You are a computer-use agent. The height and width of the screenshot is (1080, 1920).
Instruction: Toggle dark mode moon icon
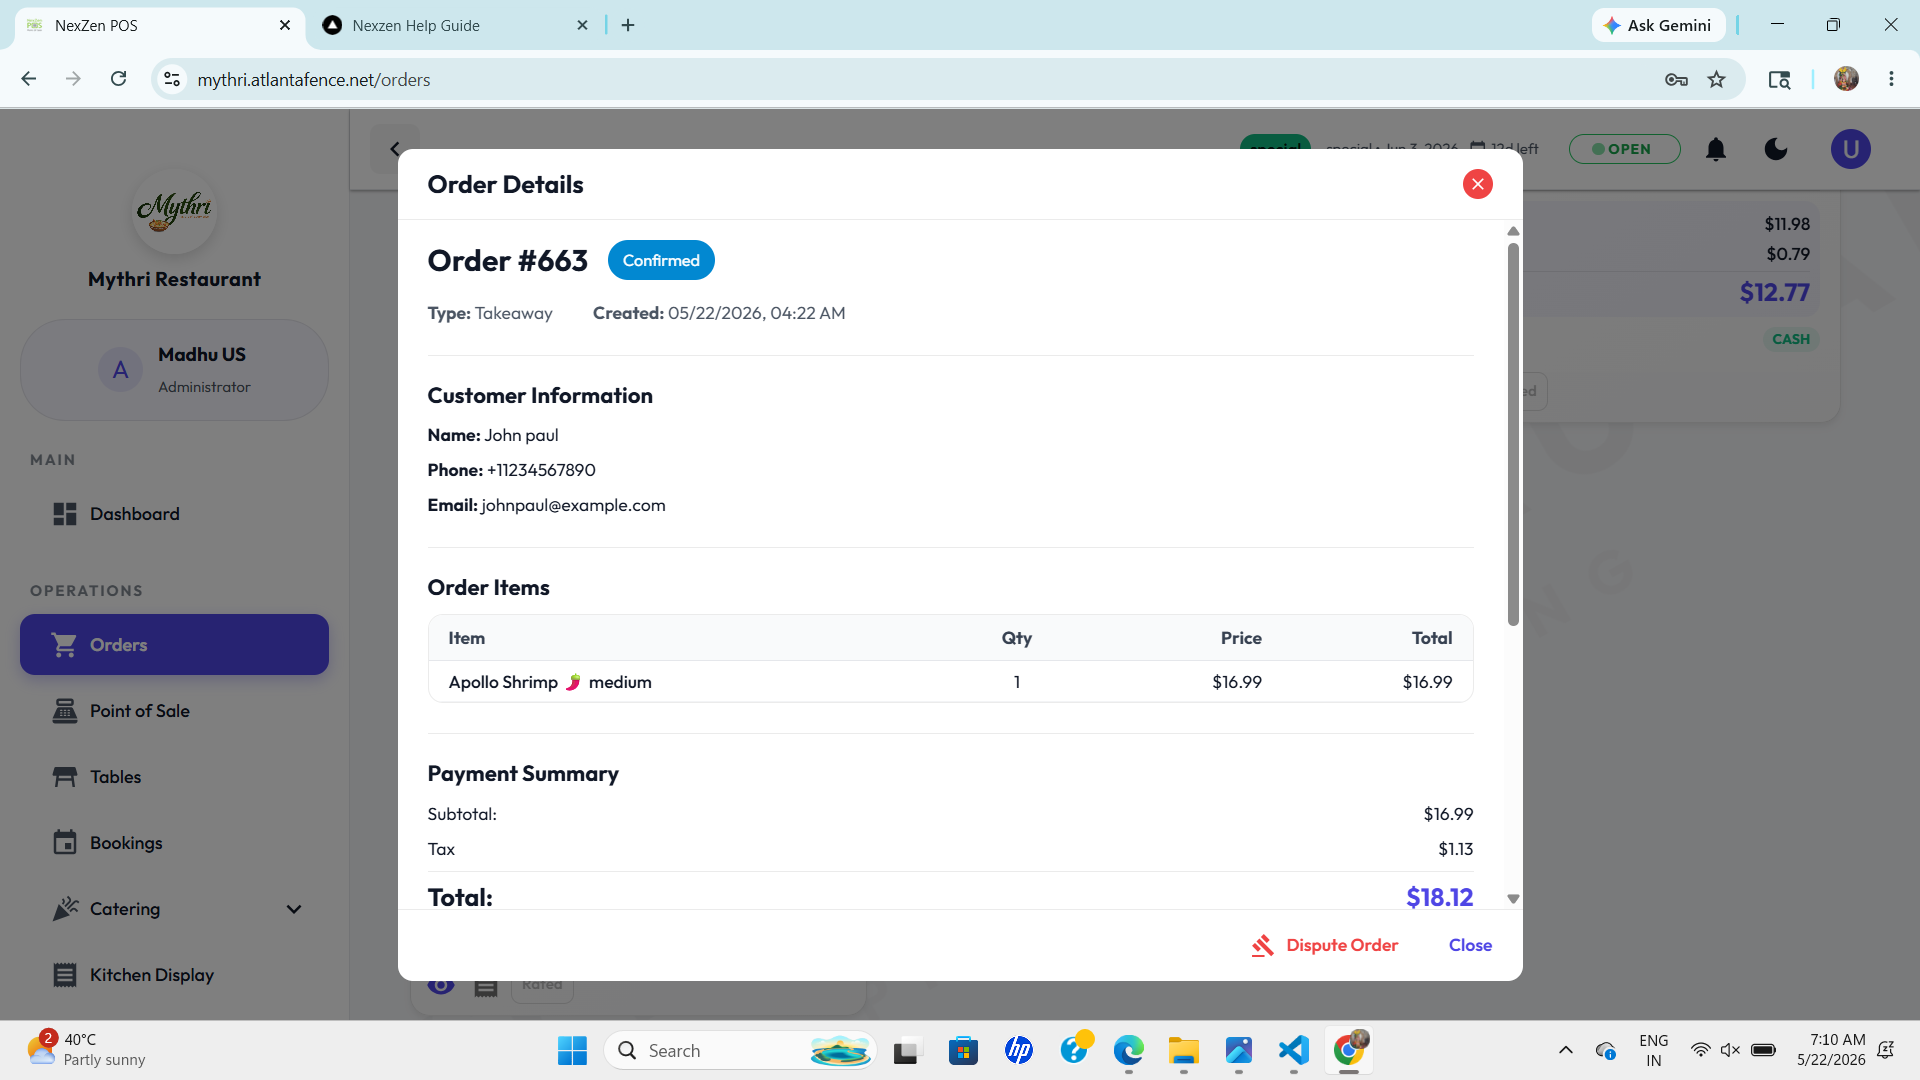pyautogui.click(x=1776, y=149)
